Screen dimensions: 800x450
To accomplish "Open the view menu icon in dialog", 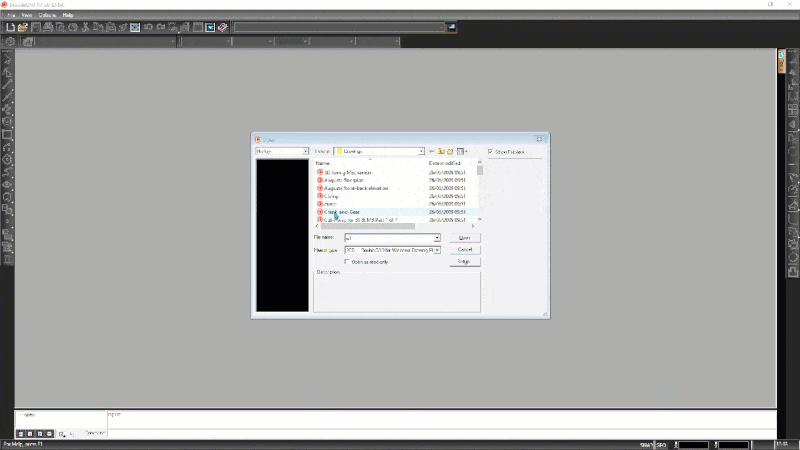I will point(462,152).
